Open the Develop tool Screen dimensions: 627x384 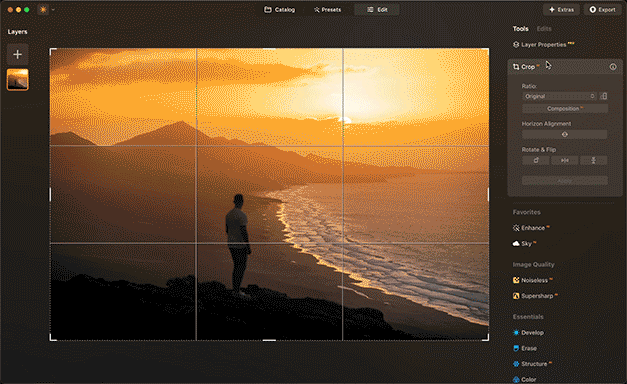(528, 333)
